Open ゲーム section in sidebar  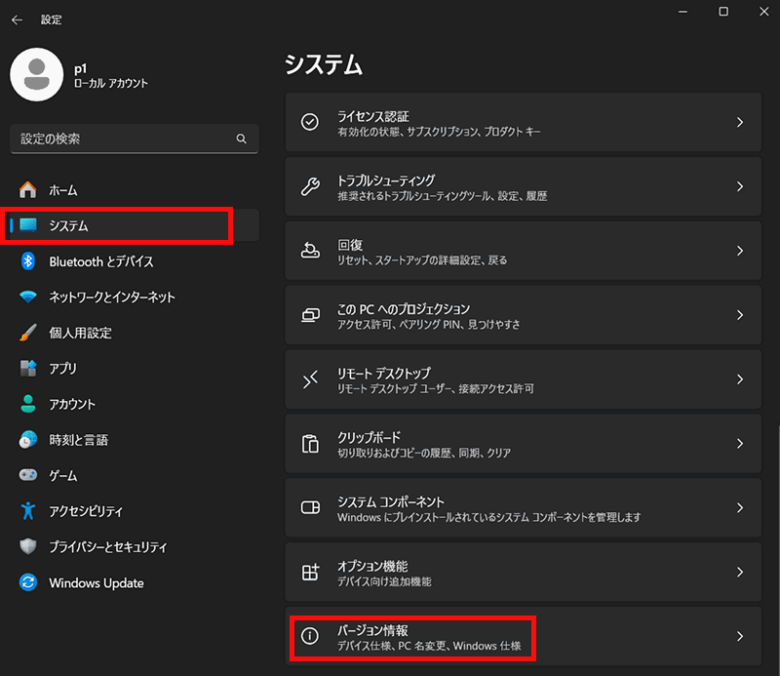click(x=134, y=475)
